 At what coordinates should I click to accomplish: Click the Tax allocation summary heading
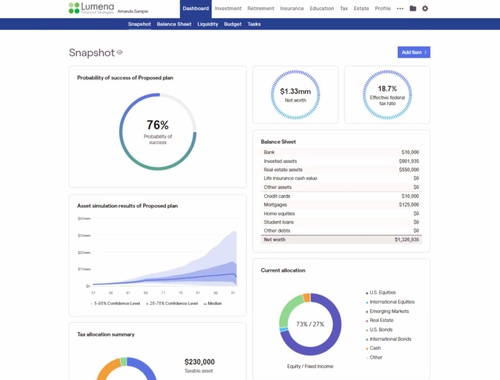106,334
